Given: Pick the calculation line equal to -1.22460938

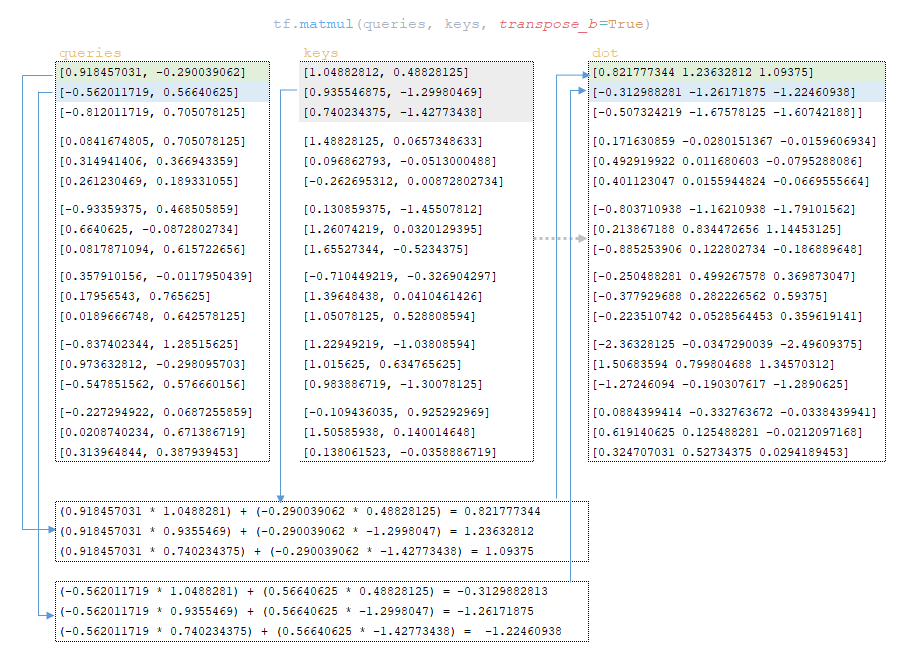Looking at the screenshot, I should click(x=311, y=631).
